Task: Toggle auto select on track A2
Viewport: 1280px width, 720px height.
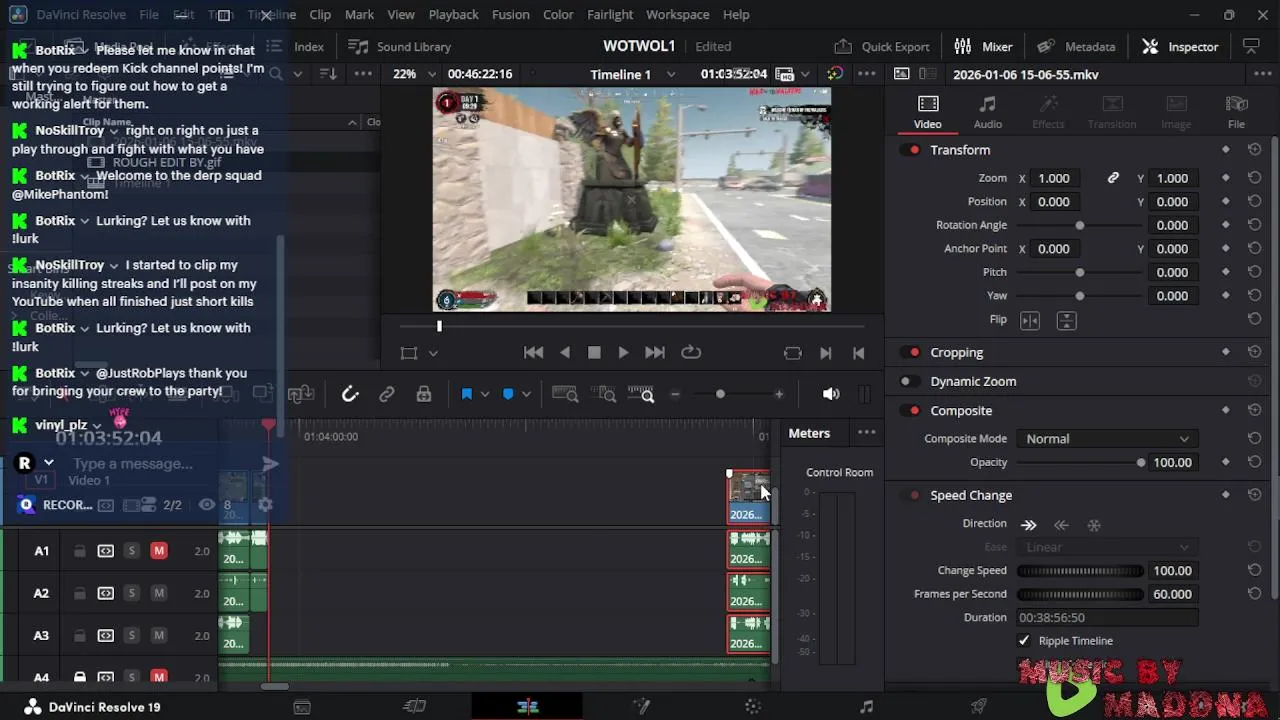Action: click(x=105, y=593)
